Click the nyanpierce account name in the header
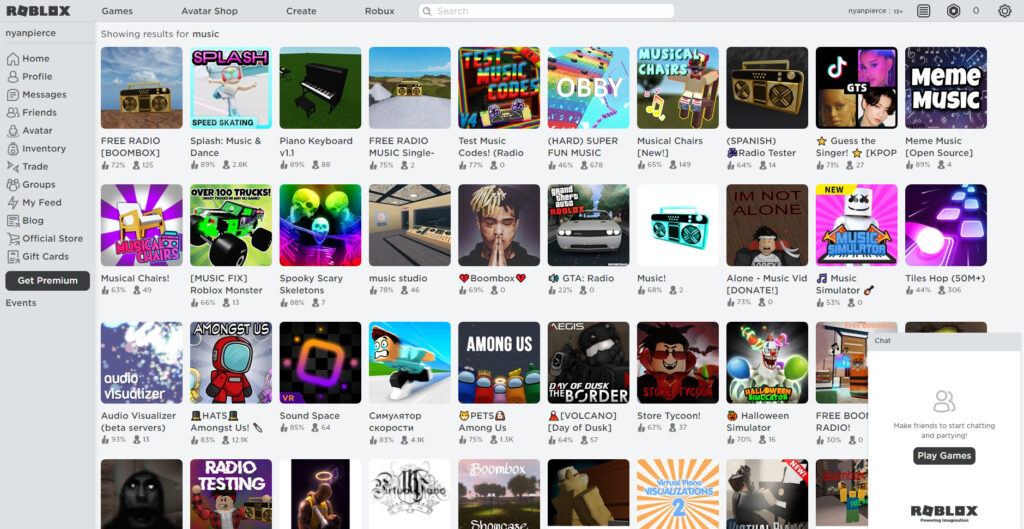The width and height of the screenshot is (1024, 529). (868, 11)
